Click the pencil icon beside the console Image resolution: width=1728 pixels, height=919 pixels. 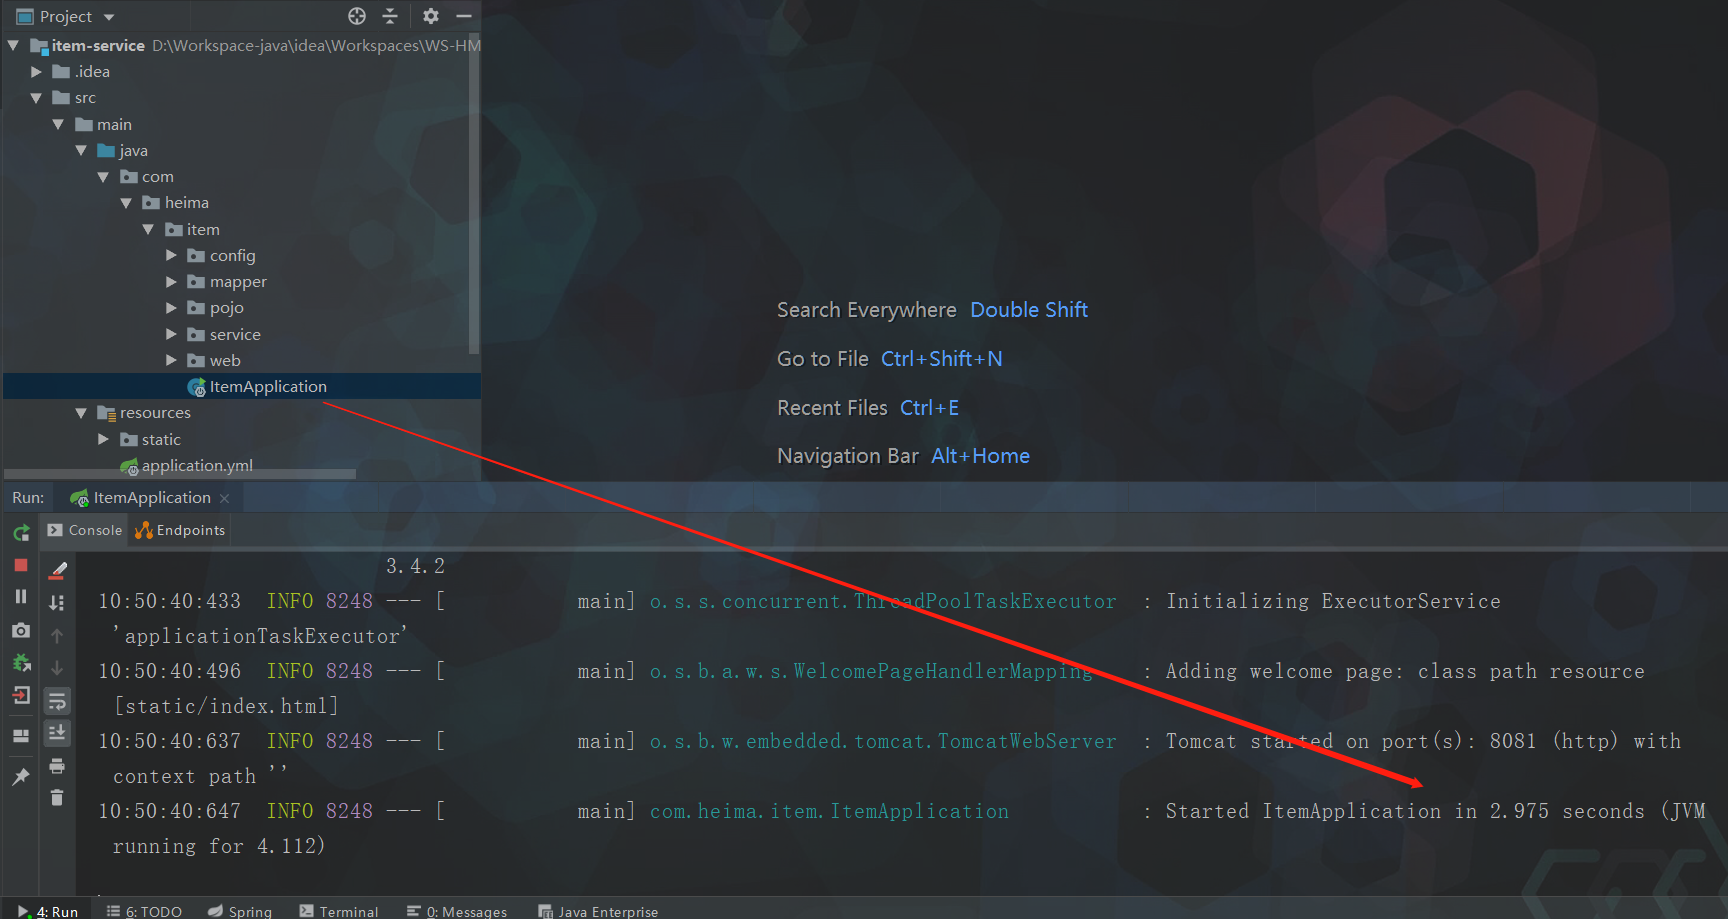tap(58, 571)
